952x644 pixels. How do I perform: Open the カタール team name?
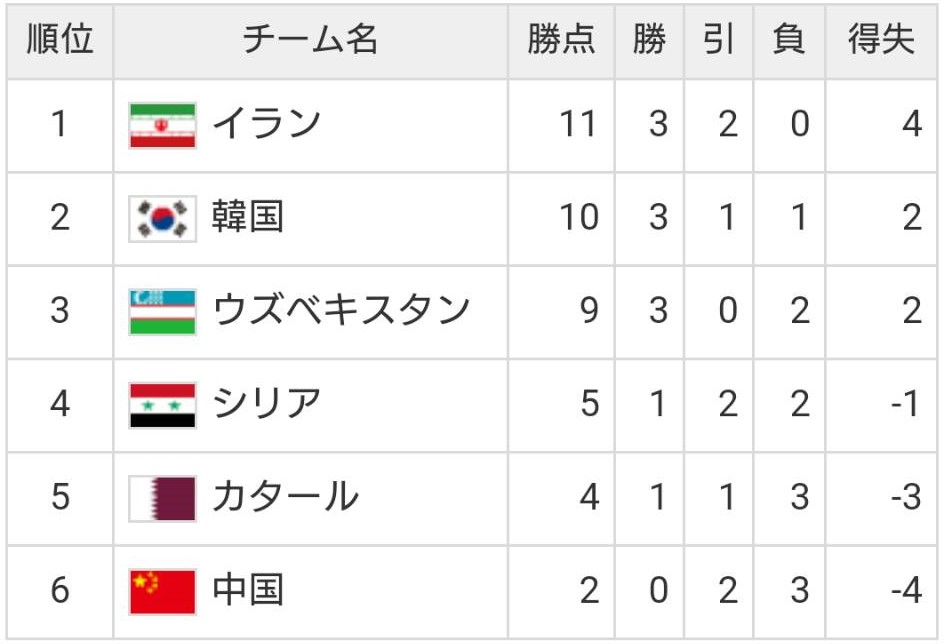(x=285, y=497)
